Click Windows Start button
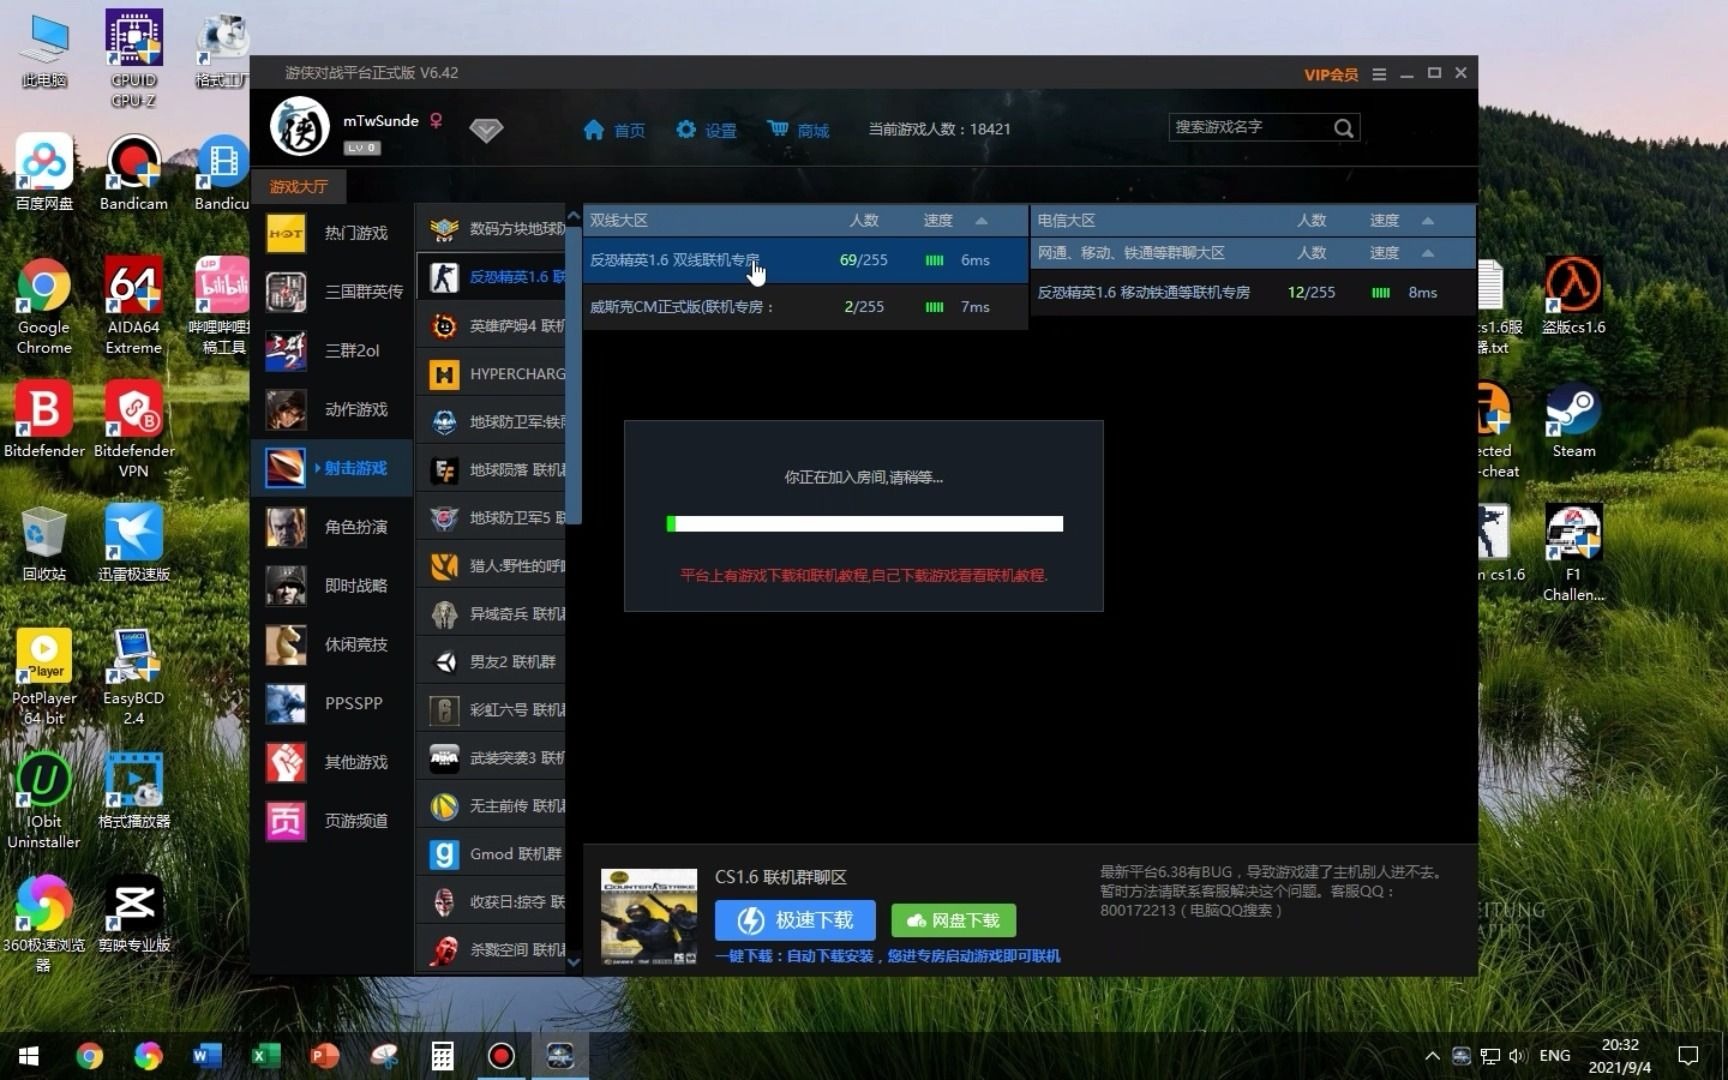This screenshot has height=1080, width=1728. pos(28,1056)
